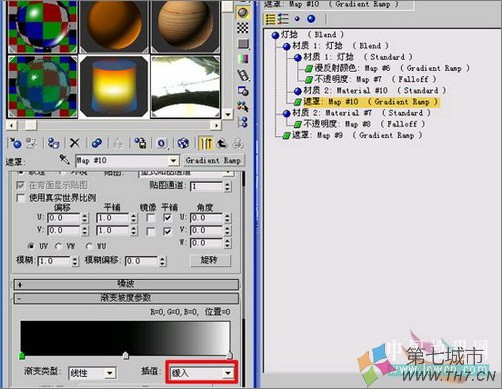Select 灯池 (Blend) root in navigator
This screenshot has height=389, width=502.
[x=307, y=35]
